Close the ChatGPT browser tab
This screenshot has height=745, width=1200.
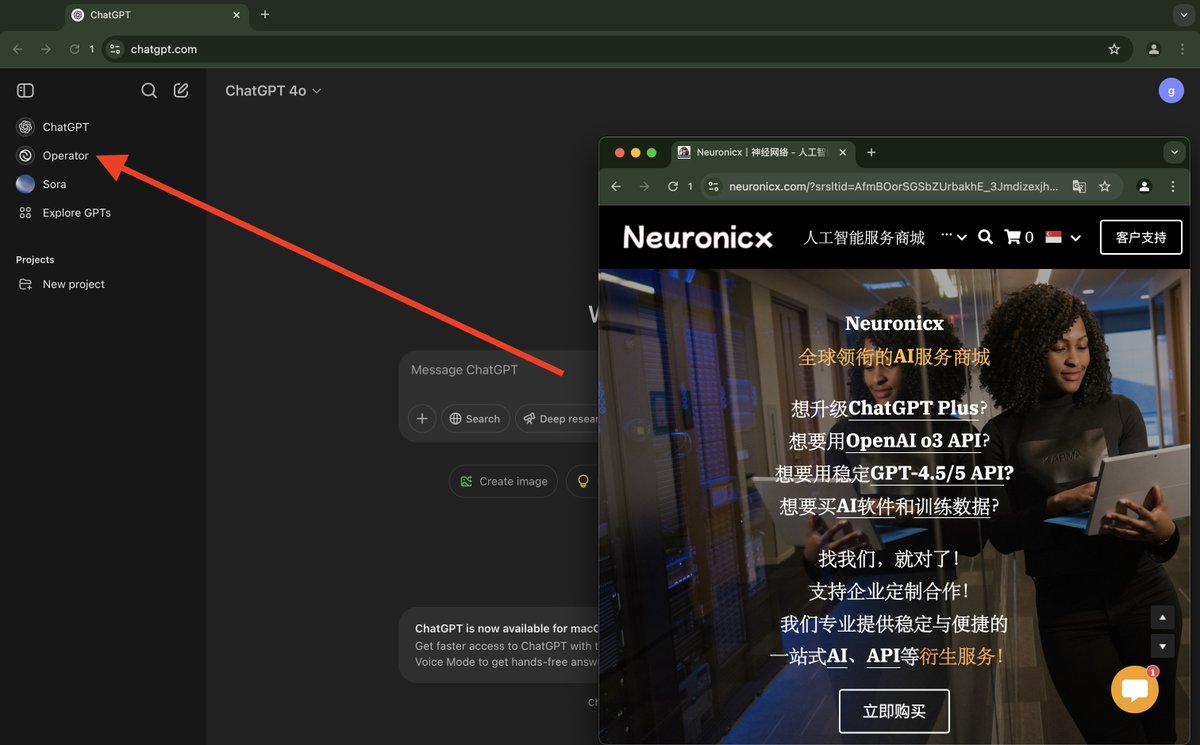click(237, 15)
